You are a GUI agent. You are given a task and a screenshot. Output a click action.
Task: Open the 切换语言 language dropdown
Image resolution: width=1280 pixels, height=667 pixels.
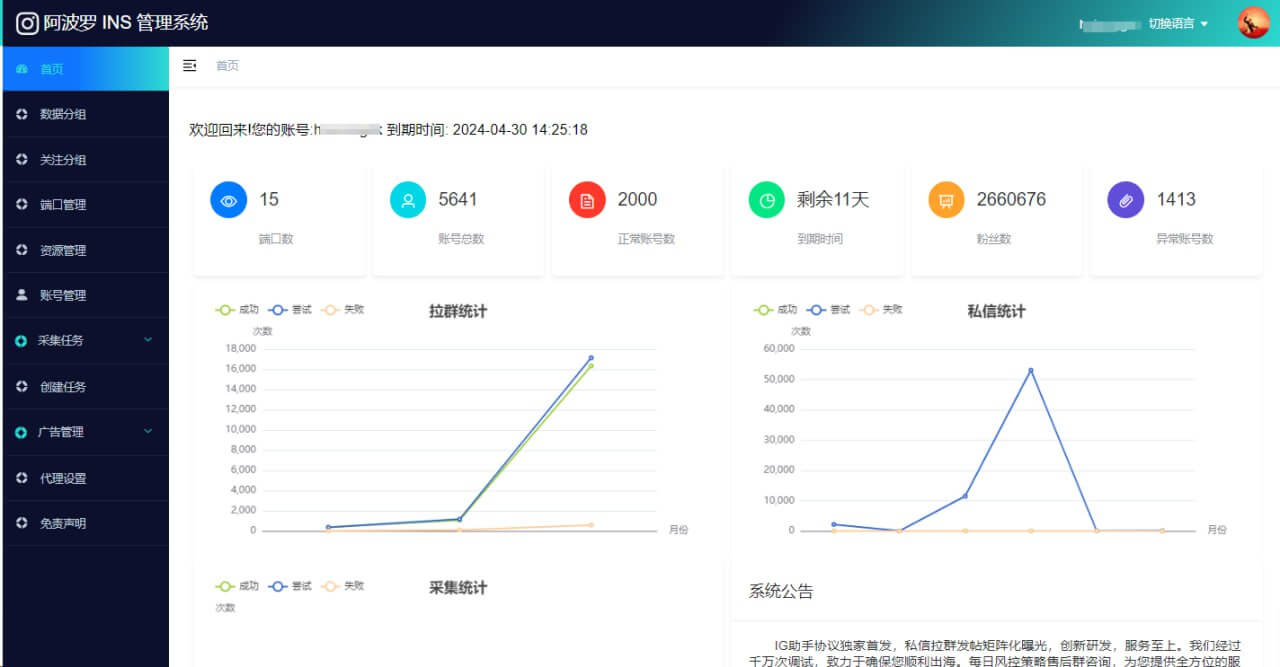[1178, 24]
